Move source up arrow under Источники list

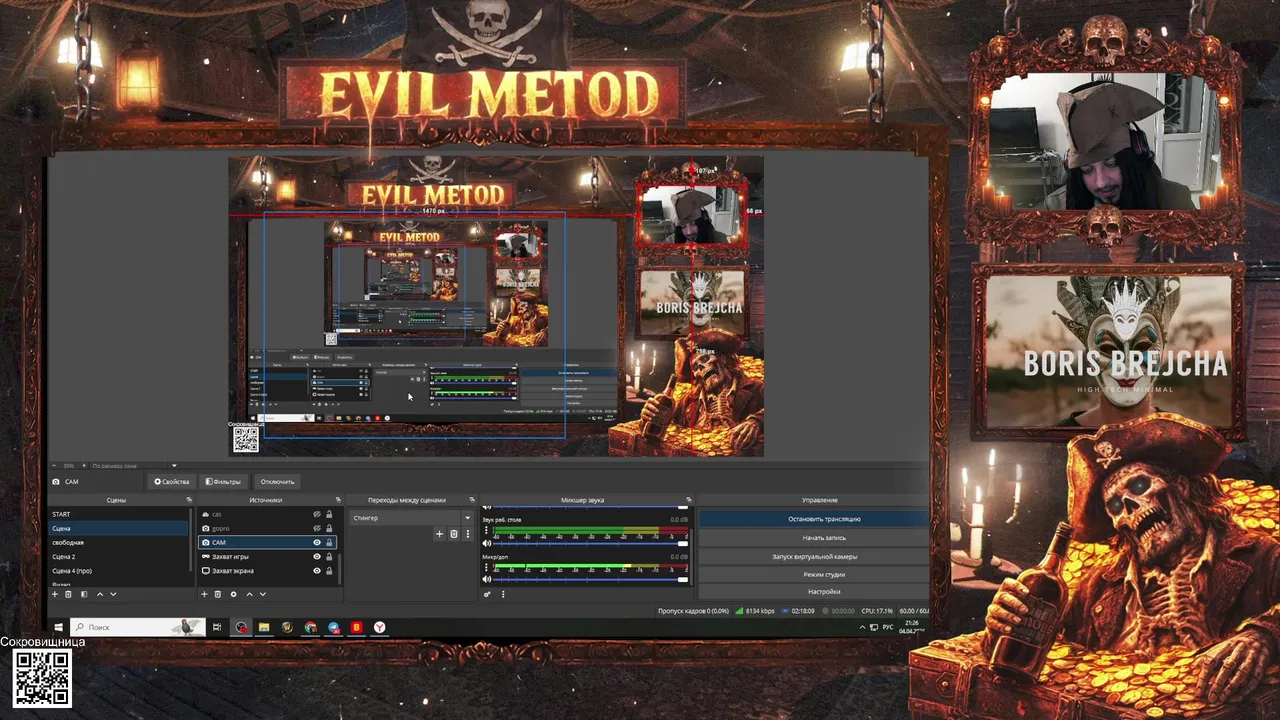249,594
